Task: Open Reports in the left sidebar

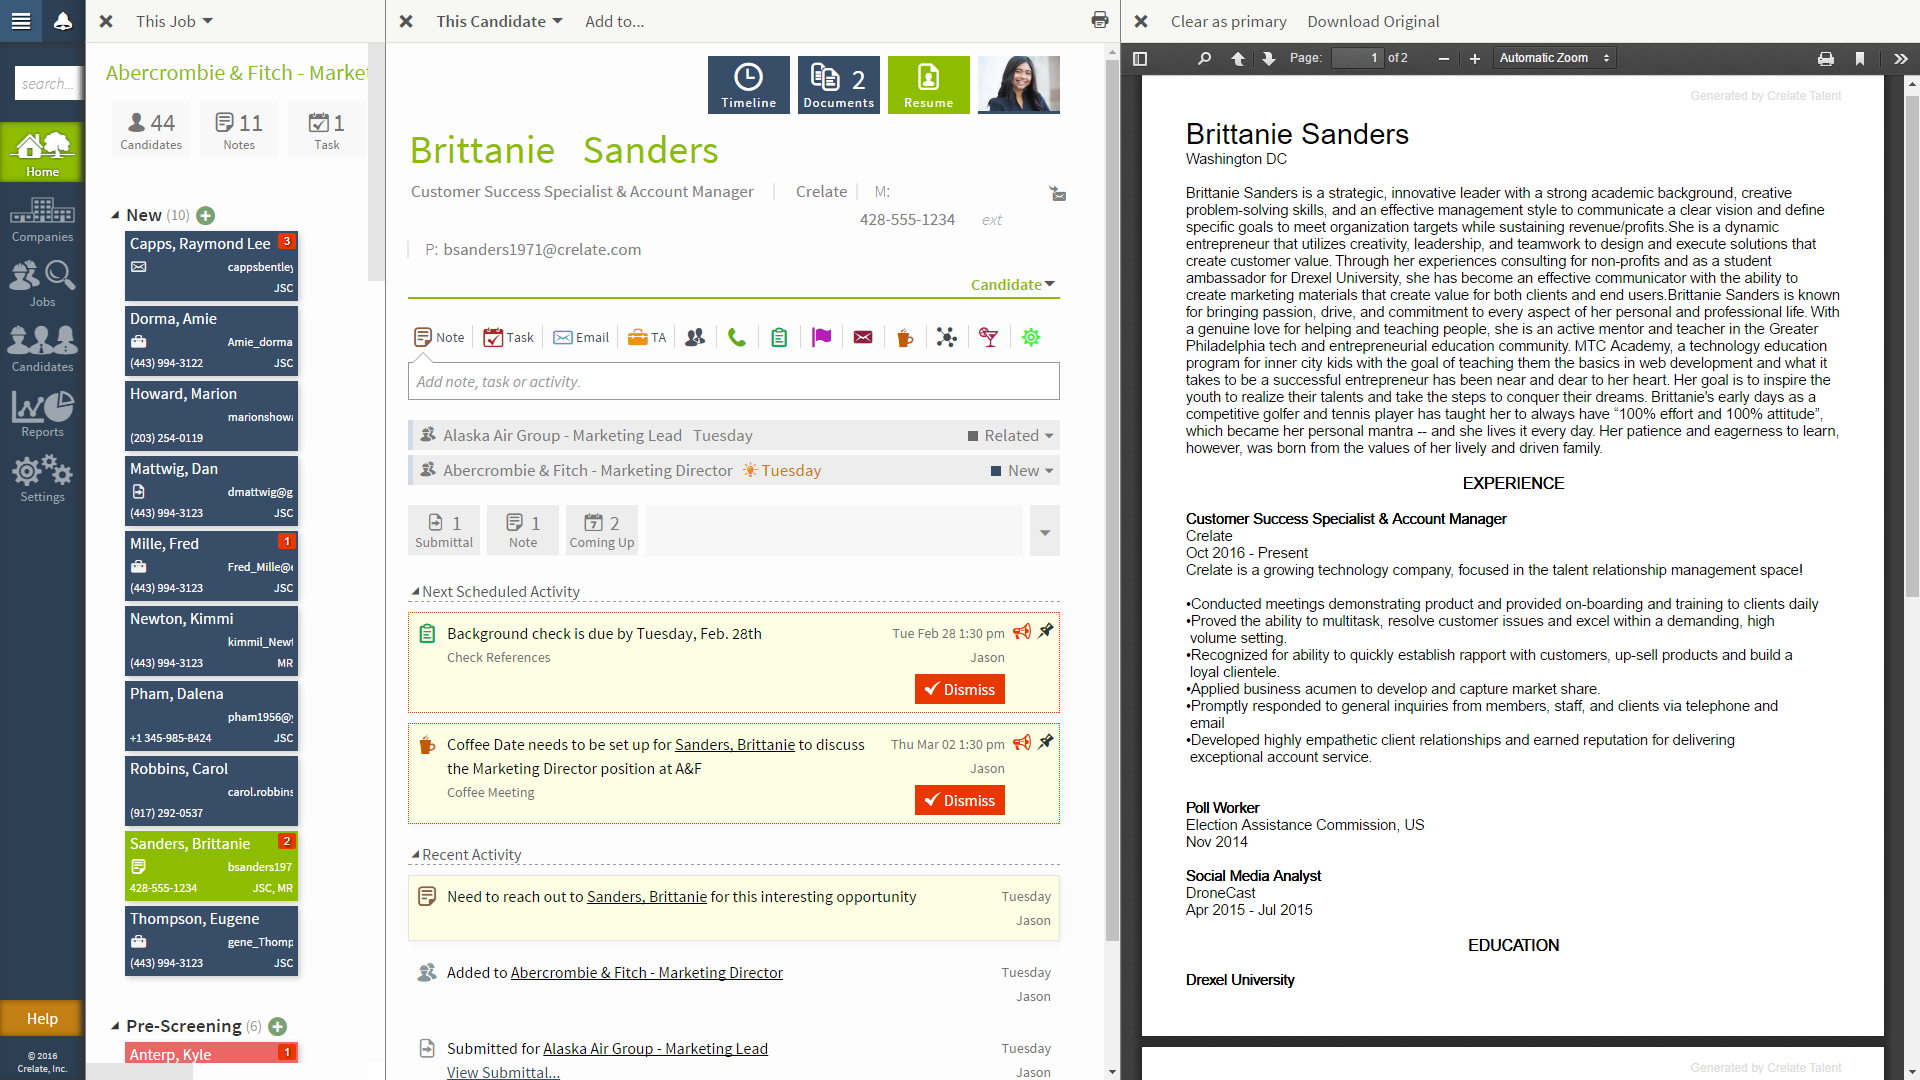Action: 42,414
